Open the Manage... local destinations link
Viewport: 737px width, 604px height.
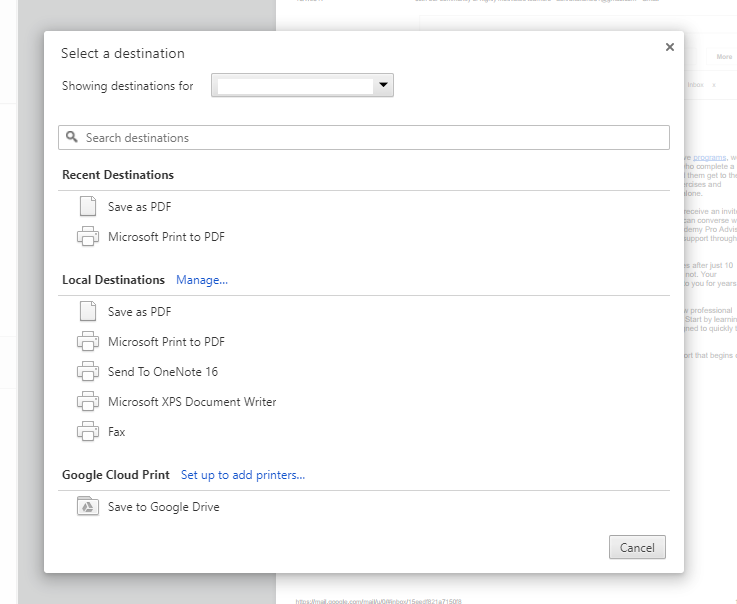point(202,280)
